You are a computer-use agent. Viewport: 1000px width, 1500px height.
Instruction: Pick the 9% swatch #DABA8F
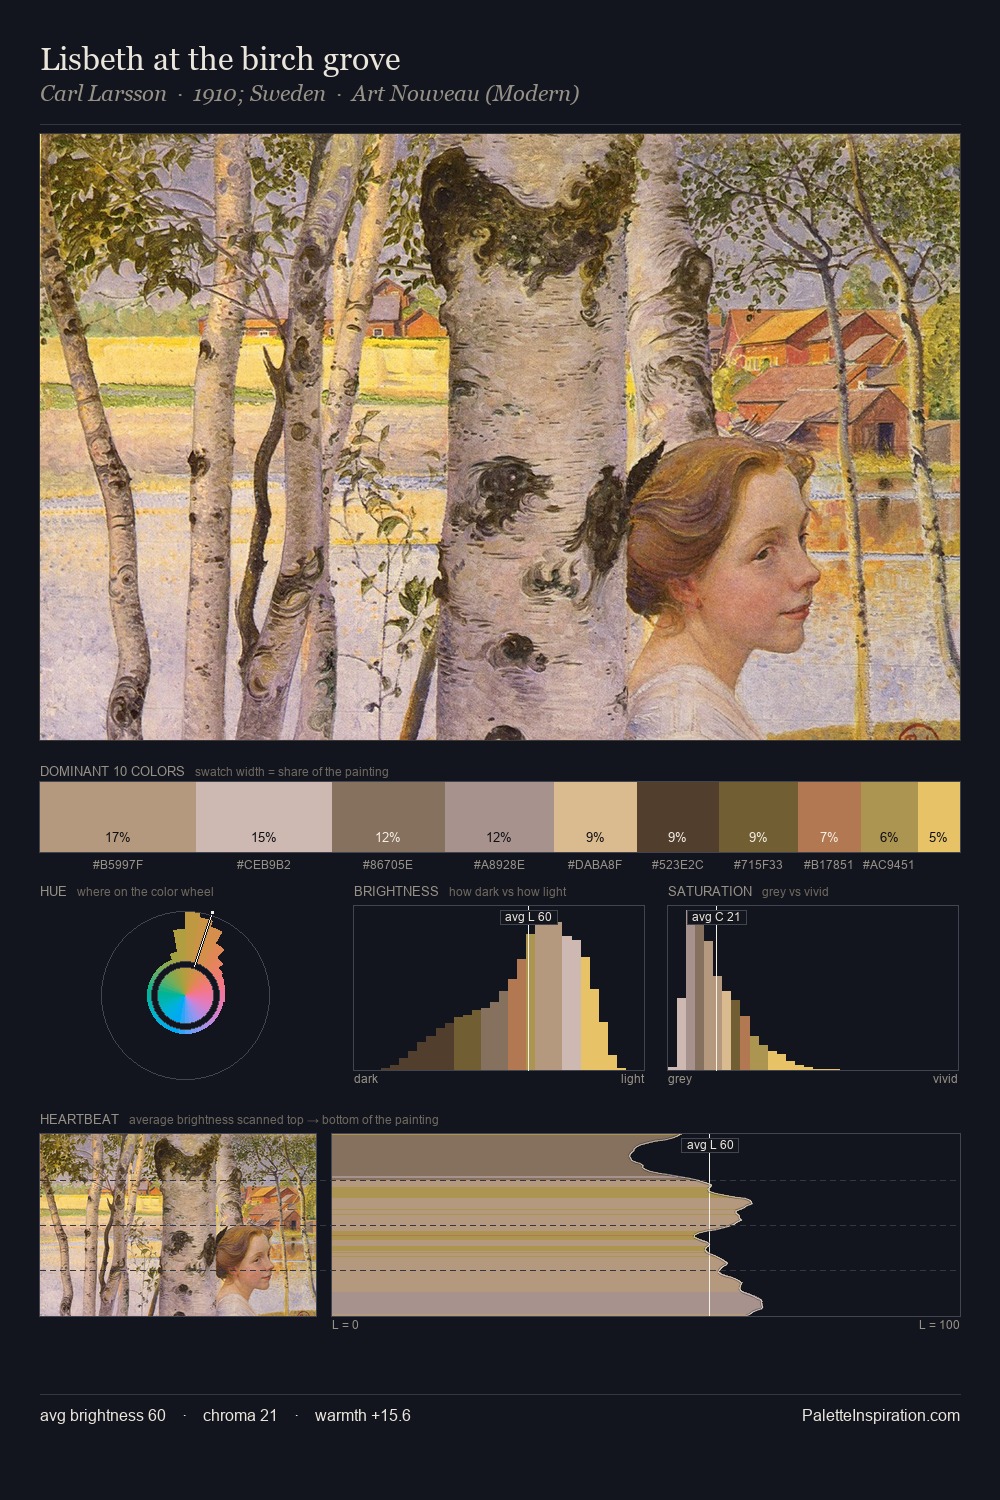pyautogui.click(x=595, y=817)
